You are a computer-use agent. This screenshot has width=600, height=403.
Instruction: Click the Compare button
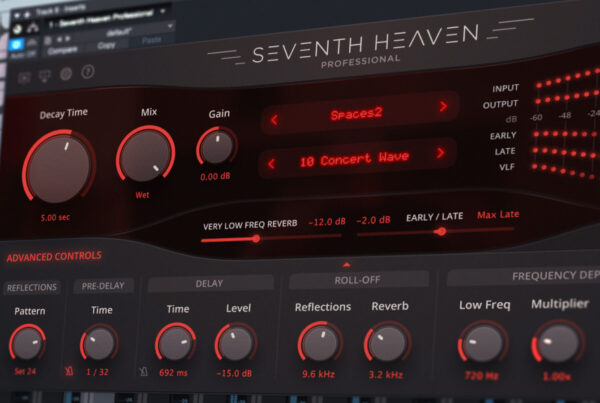pyautogui.click(x=62, y=50)
